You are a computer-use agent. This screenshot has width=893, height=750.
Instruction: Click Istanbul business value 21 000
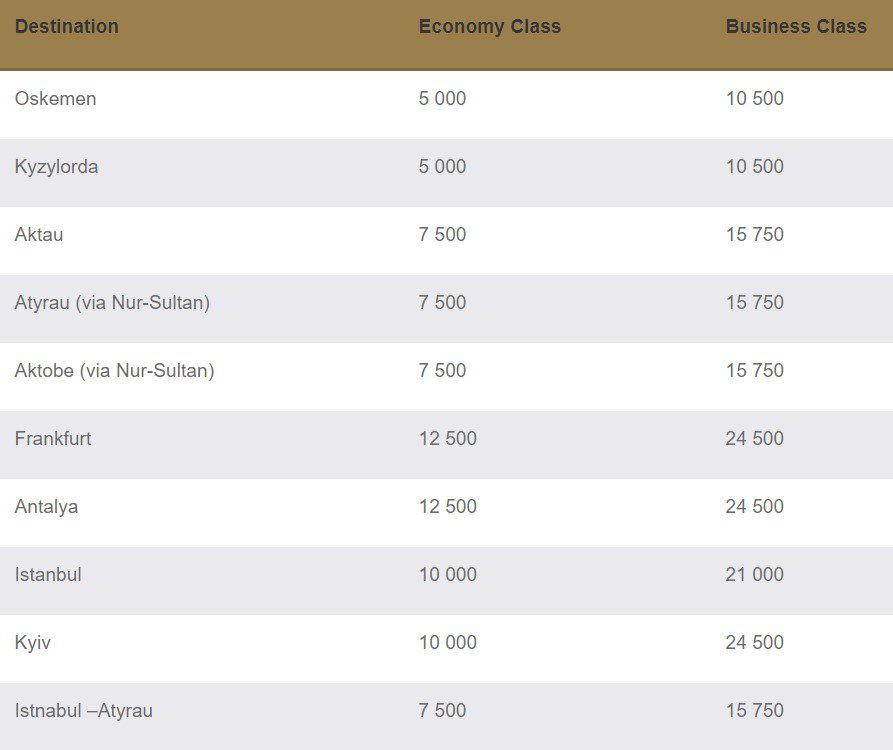754,575
